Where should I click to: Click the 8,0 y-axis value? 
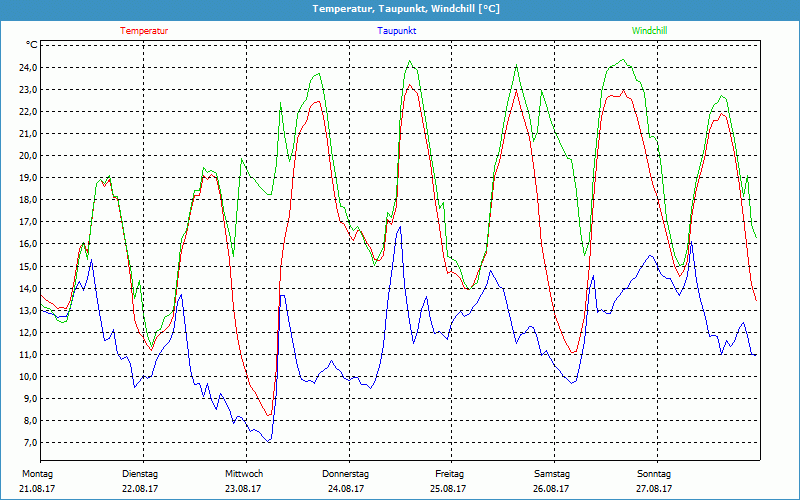coord(30,420)
